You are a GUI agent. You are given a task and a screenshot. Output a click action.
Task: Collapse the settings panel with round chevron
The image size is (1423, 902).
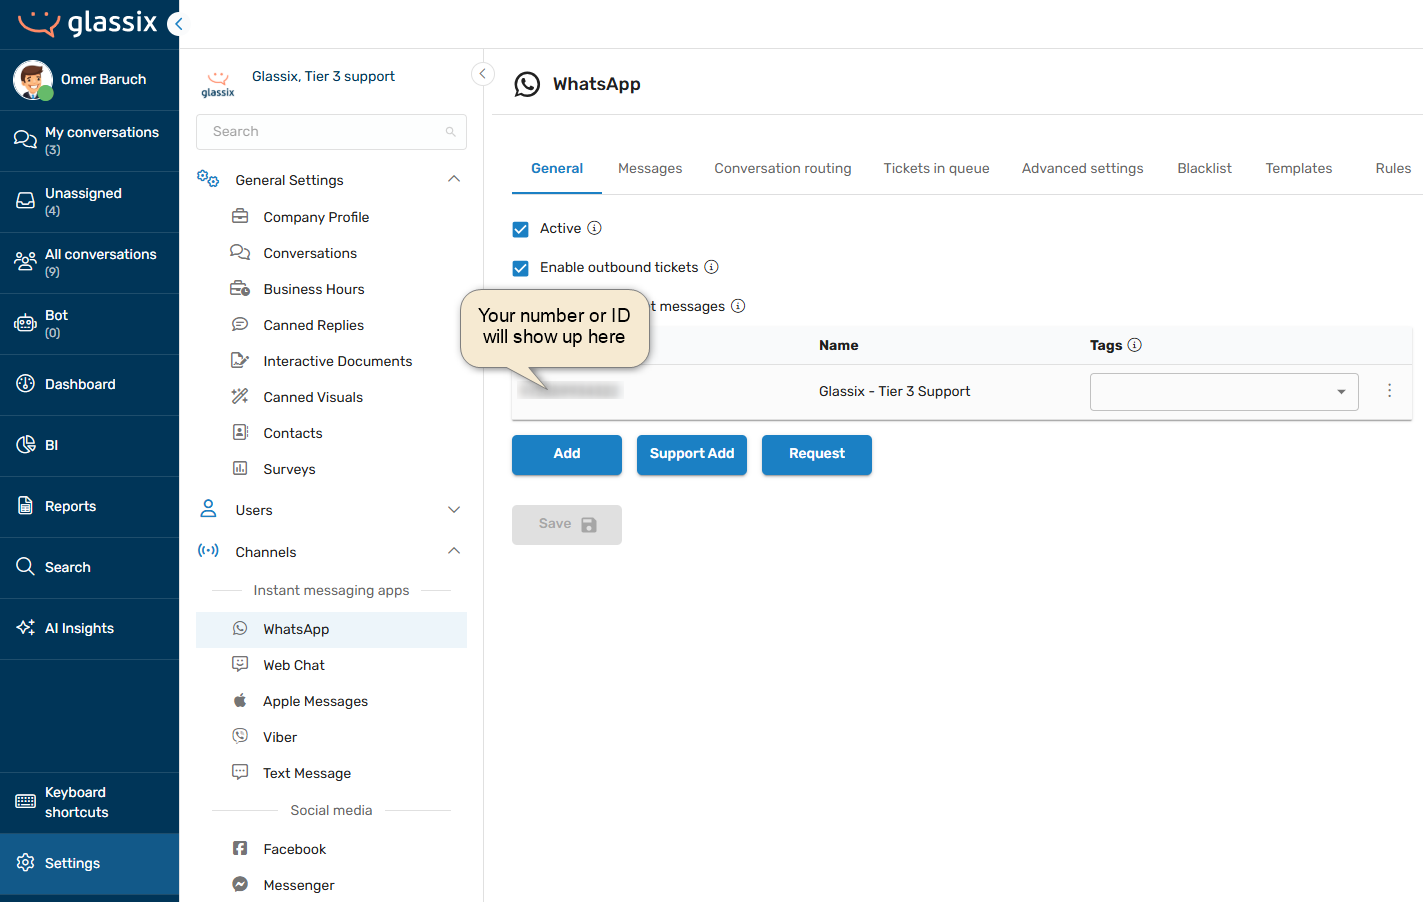482,74
